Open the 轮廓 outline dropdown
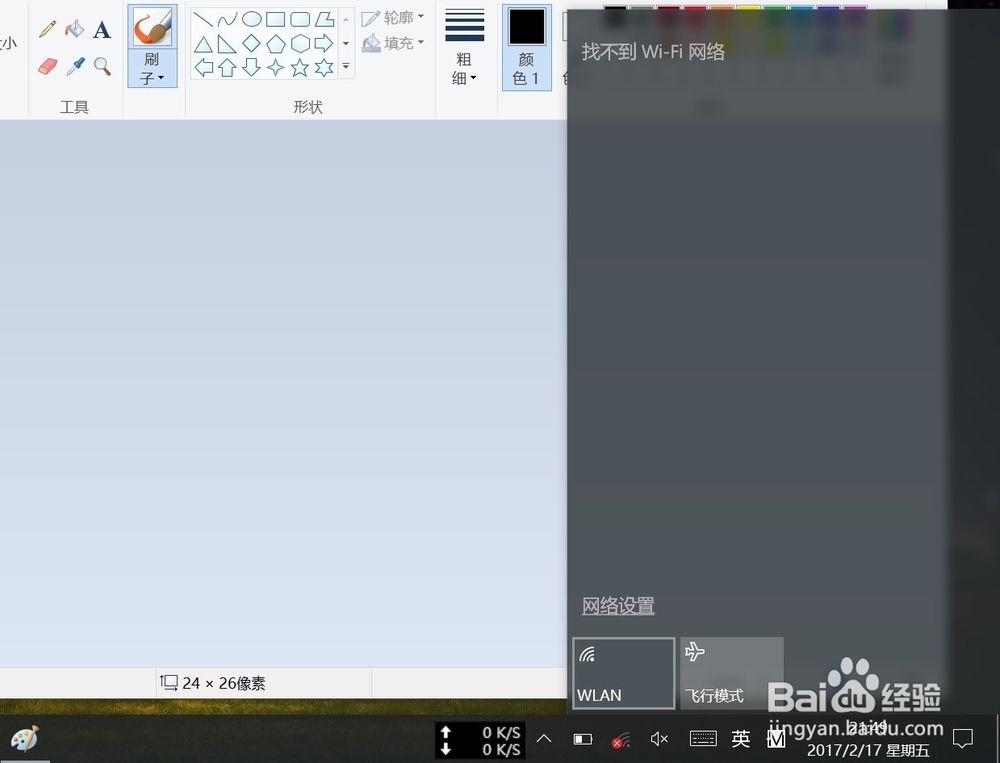Viewport: 1000px width, 763px height. [x=393, y=18]
